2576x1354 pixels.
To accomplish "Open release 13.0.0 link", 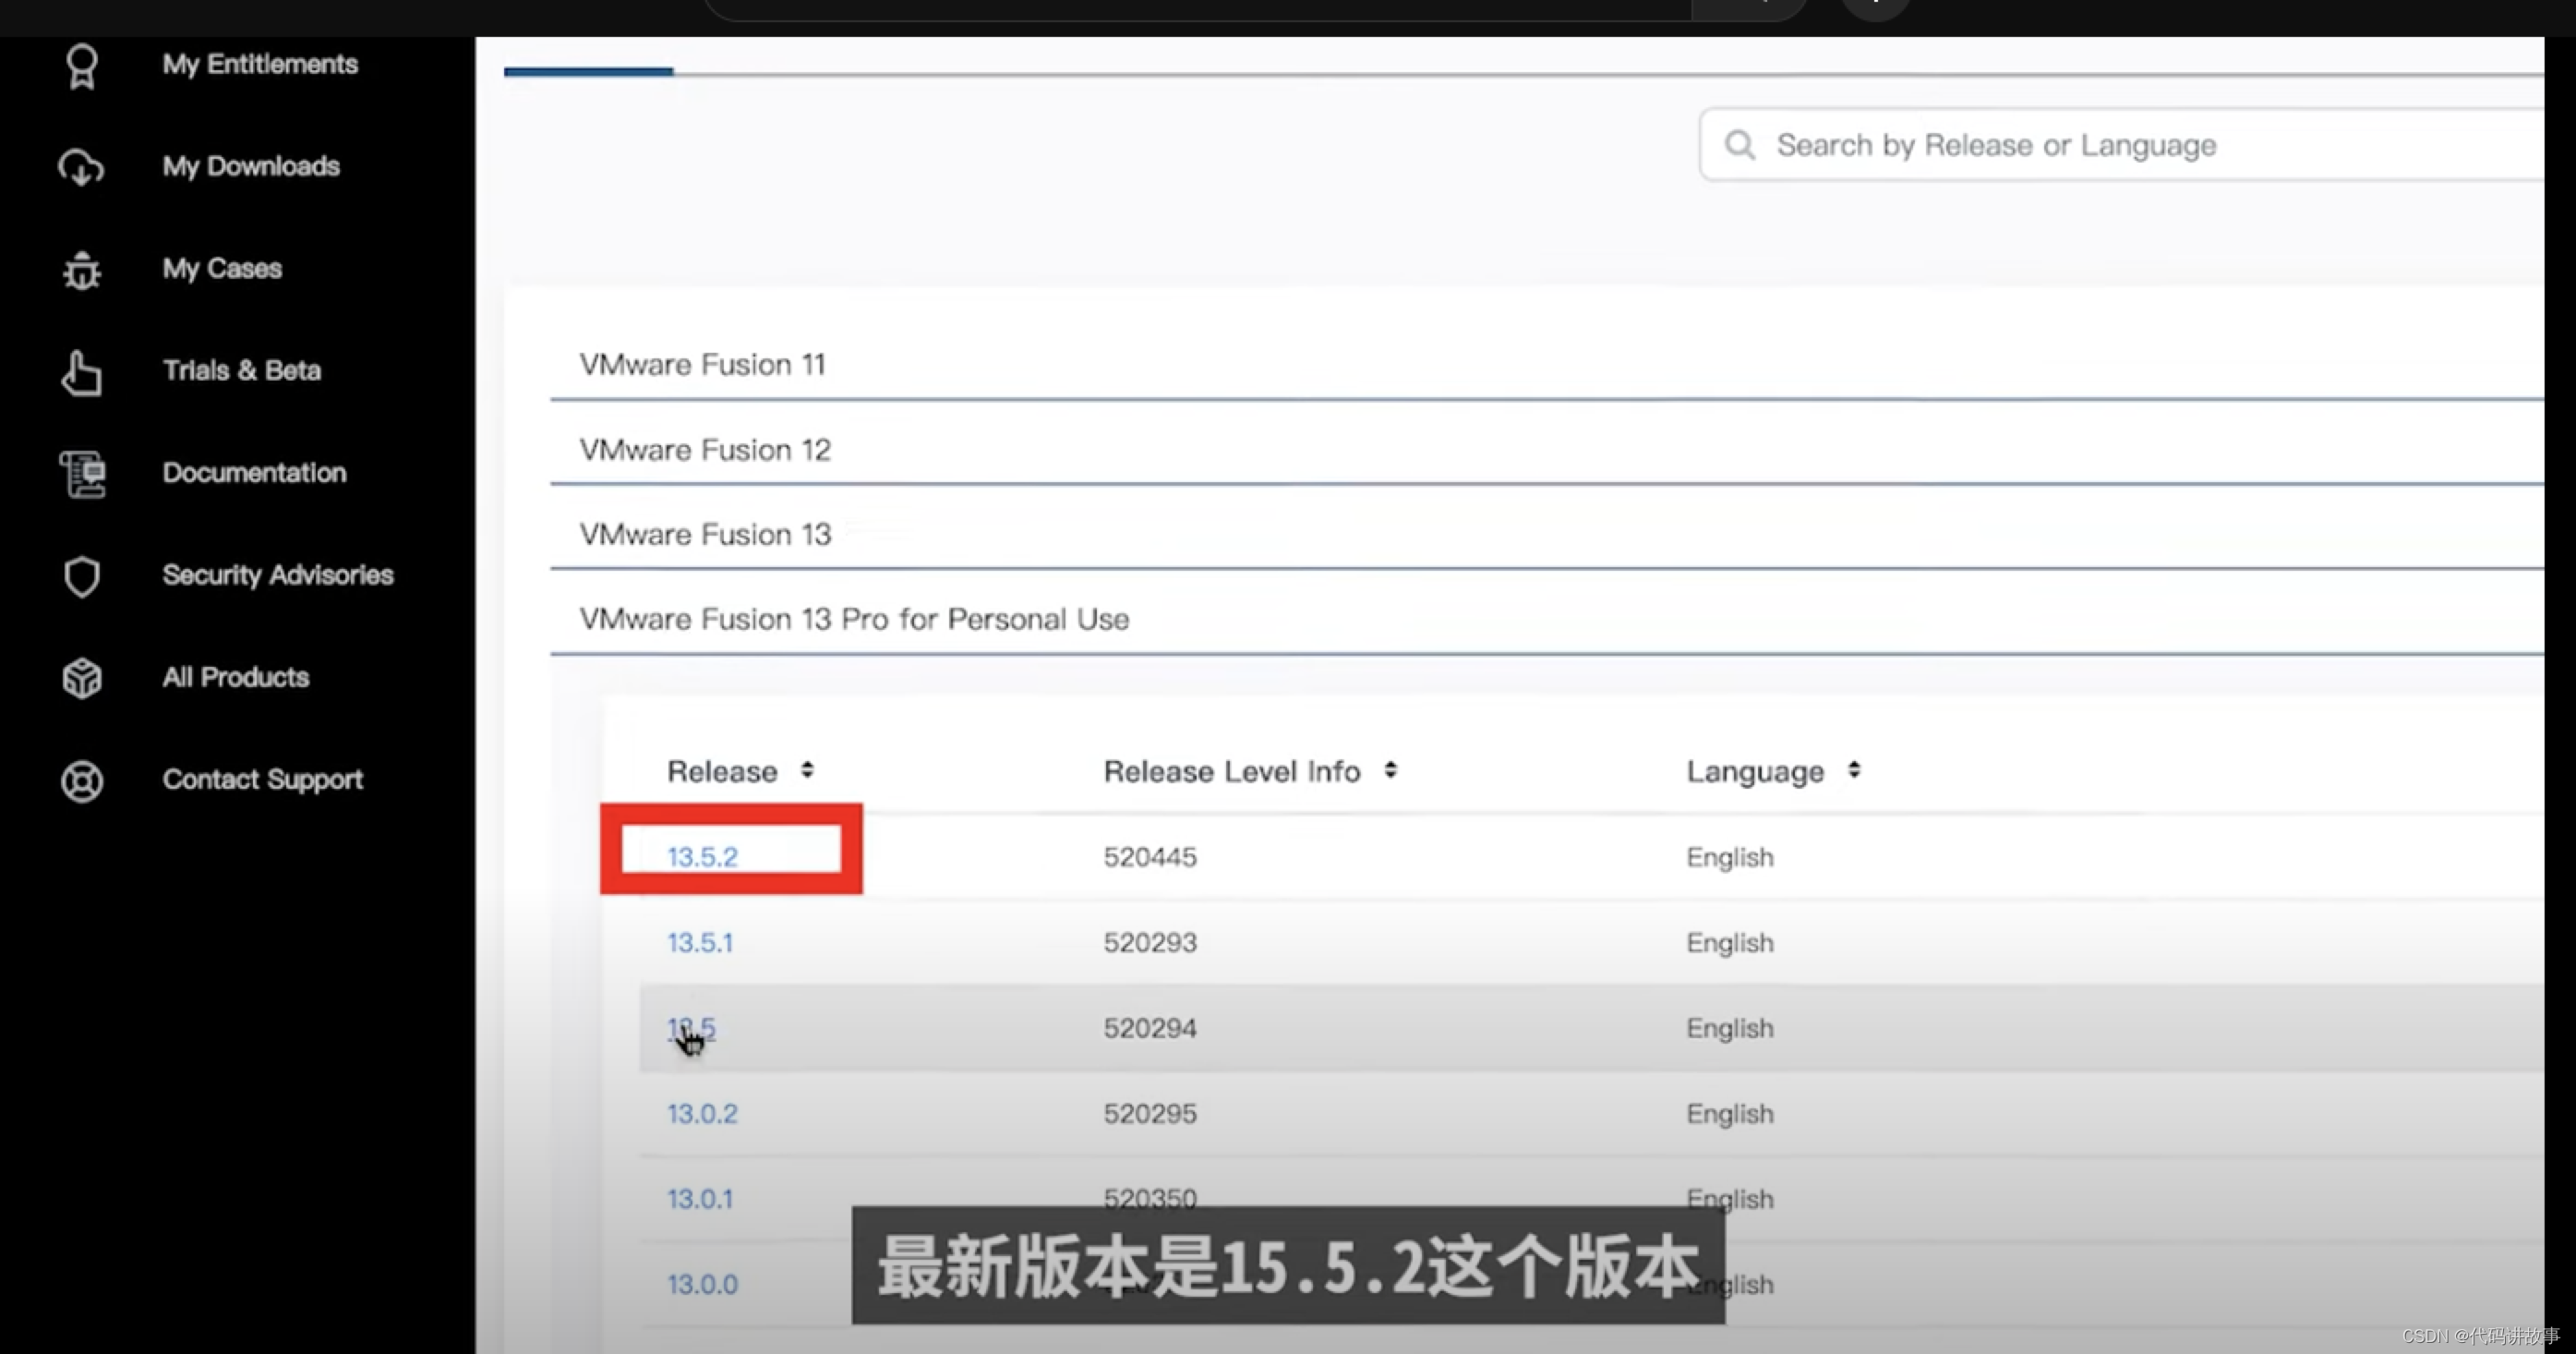I will (702, 1284).
